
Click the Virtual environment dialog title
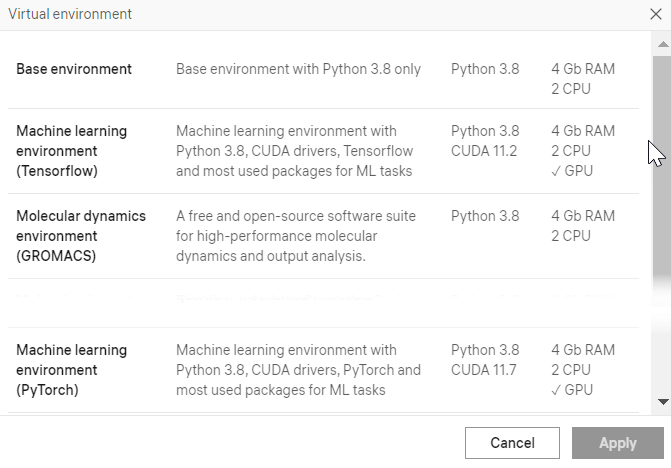click(70, 14)
